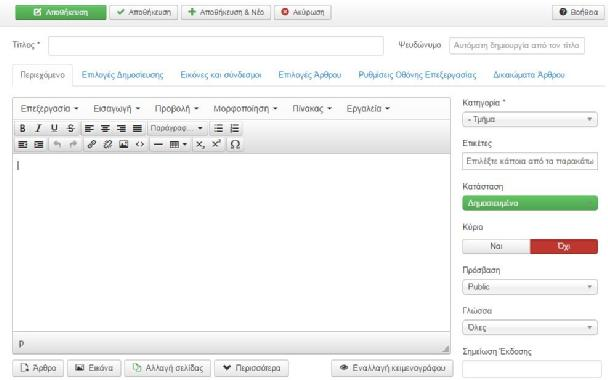Align text right
Image resolution: width=608 pixels, height=380 pixels.
tap(121, 128)
